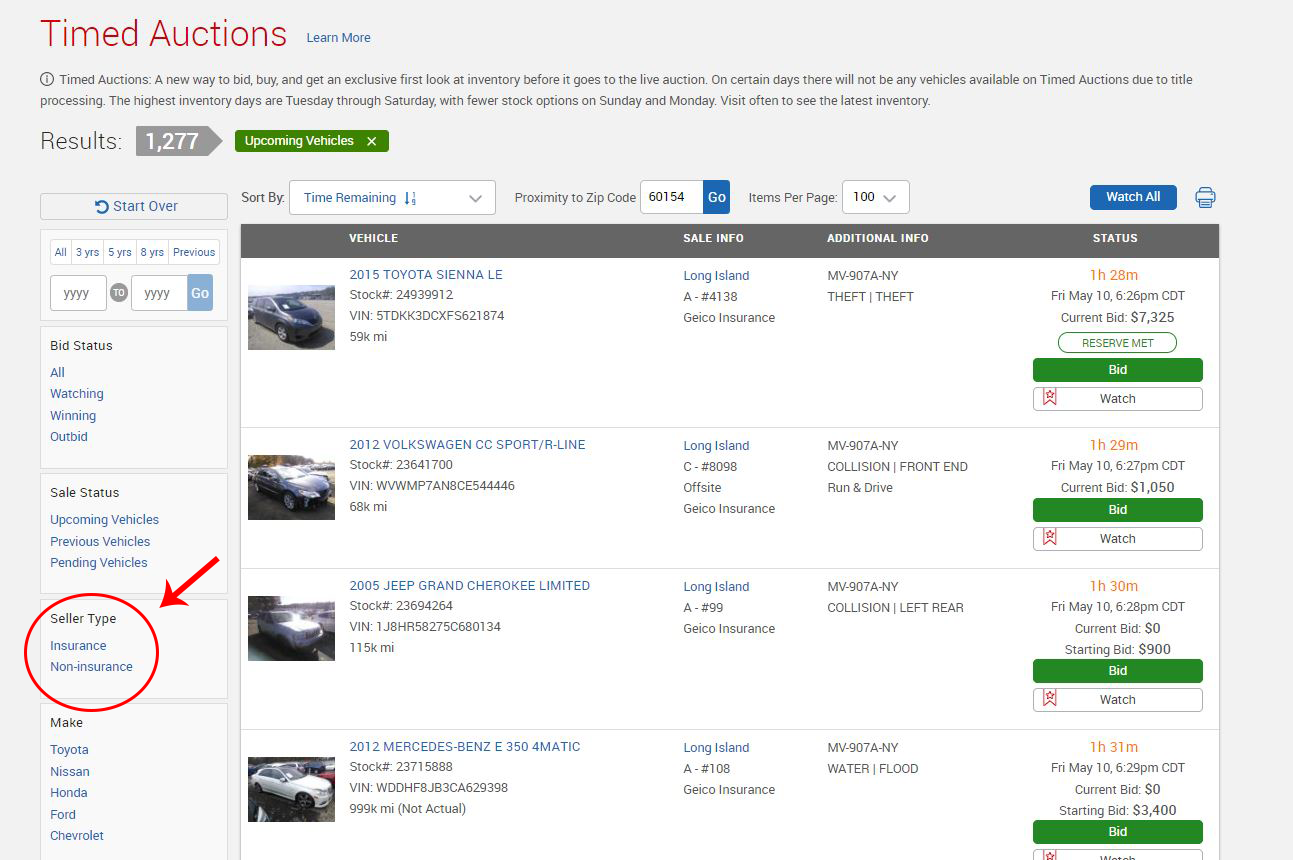Click Long Island link in Volkswagen CC row
The width and height of the screenshot is (1293, 860).
tap(716, 446)
